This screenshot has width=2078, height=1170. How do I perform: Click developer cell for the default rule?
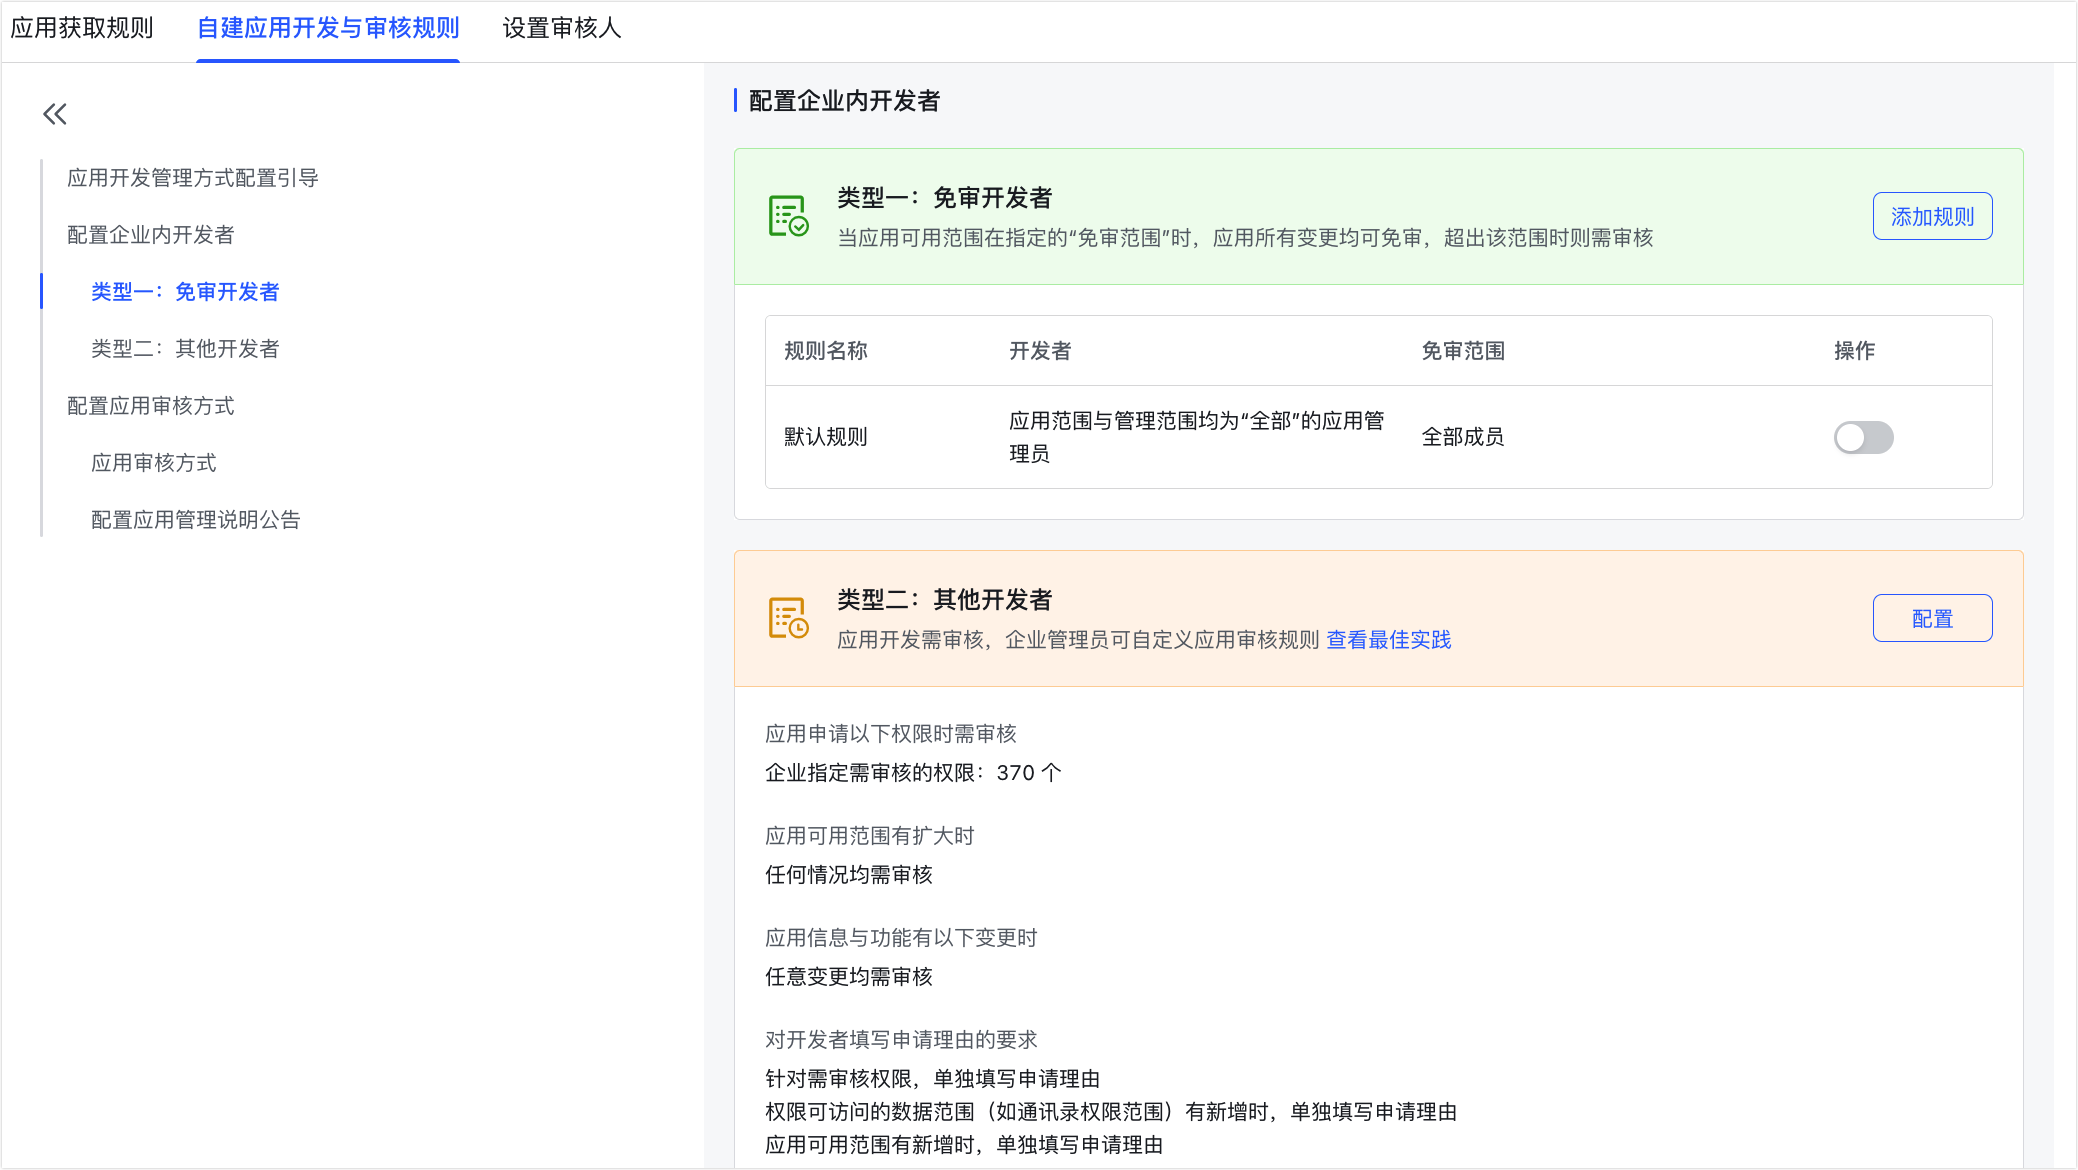click(1197, 437)
